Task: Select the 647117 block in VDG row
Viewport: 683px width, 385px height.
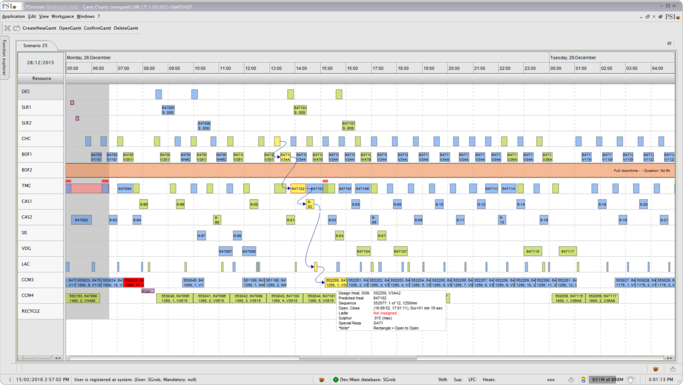Action: (x=568, y=251)
